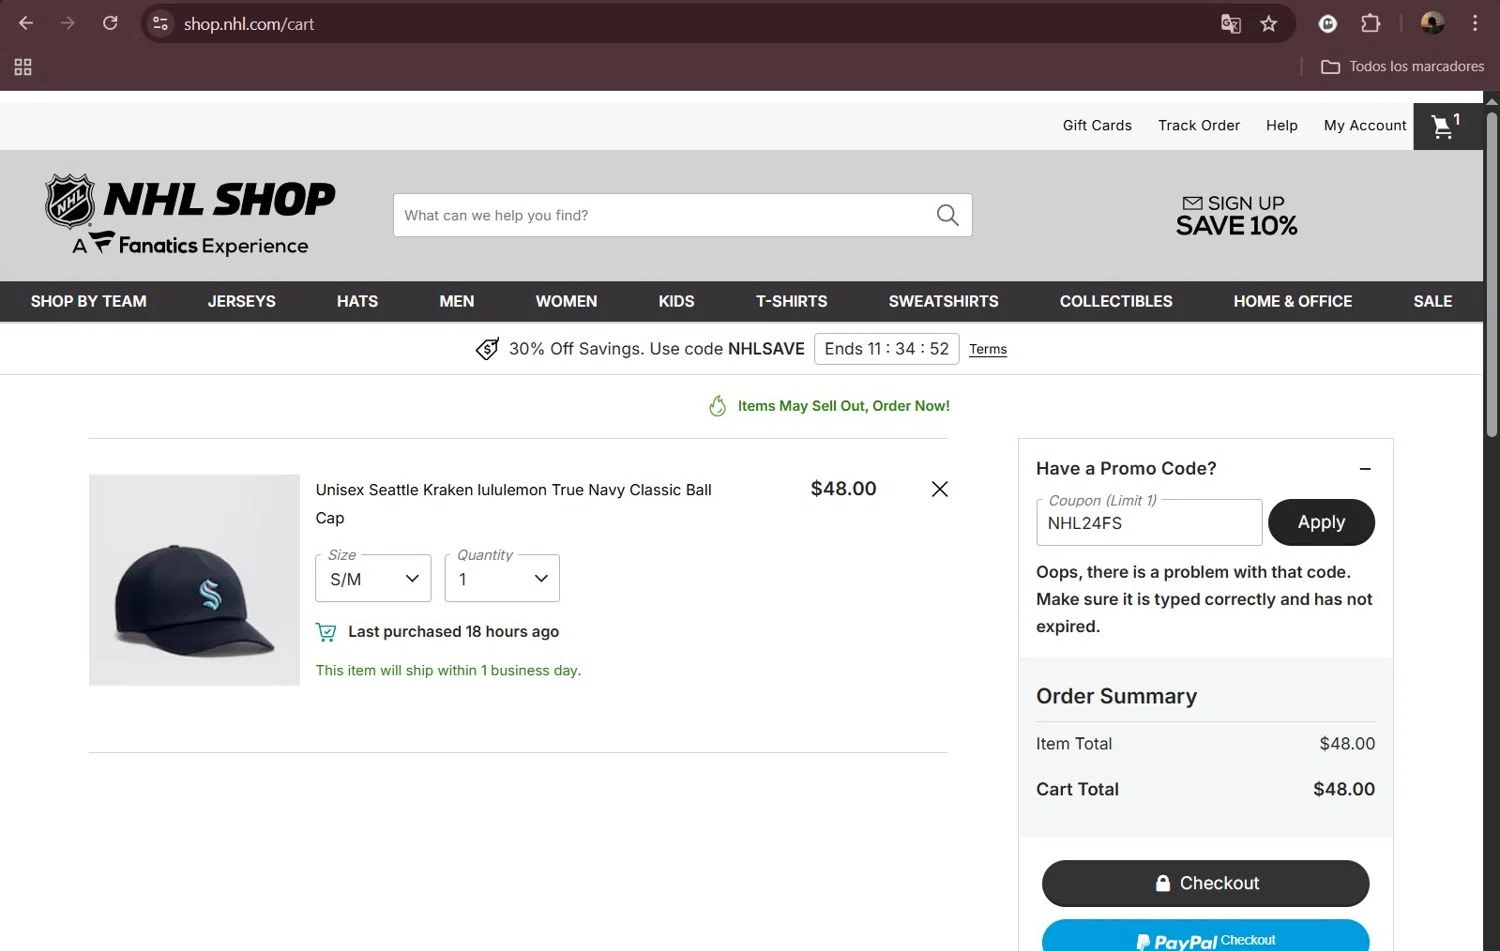Open the HATS menu
1500x951 pixels.
click(x=357, y=301)
